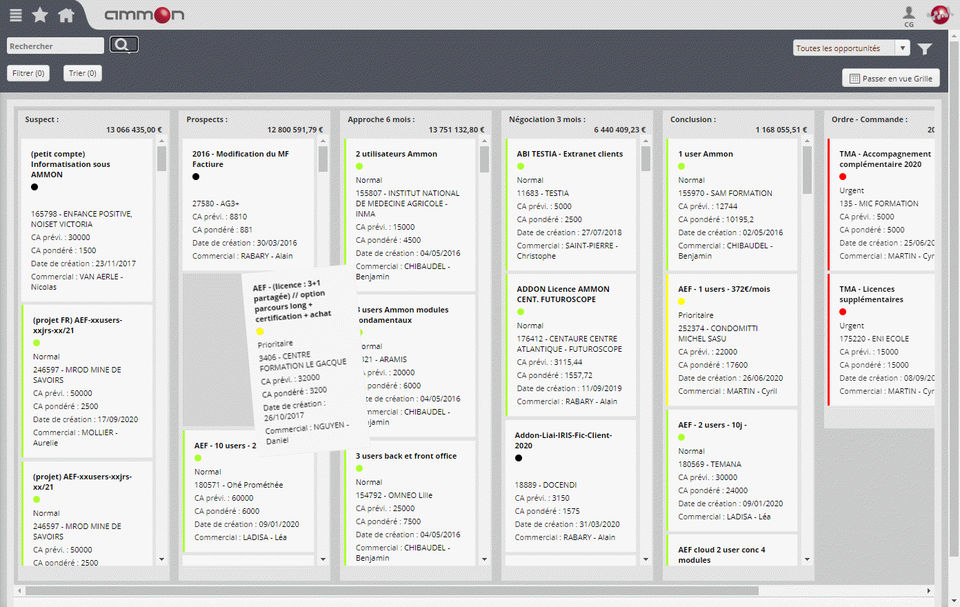Open the hamburger main menu
Image resolution: width=960 pixels, height=607 pixels.
[16, 15]
